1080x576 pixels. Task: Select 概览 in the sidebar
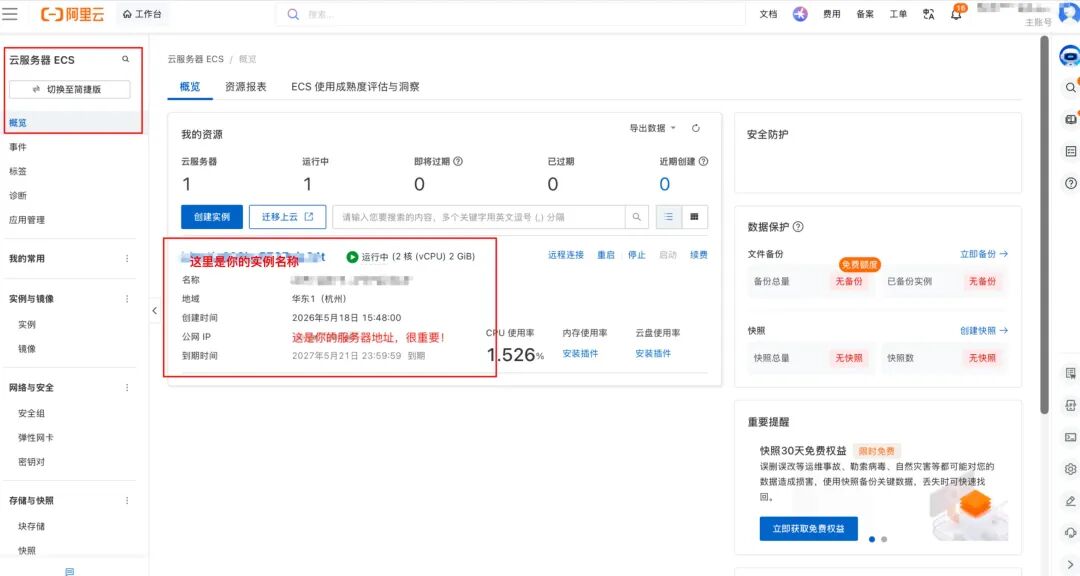coord(18,123)
